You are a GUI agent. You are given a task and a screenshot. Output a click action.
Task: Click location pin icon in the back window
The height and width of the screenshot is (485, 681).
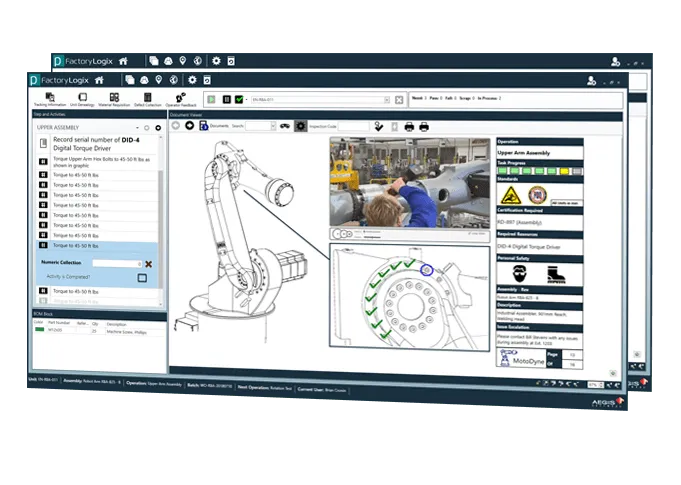[x=183, y=60]
